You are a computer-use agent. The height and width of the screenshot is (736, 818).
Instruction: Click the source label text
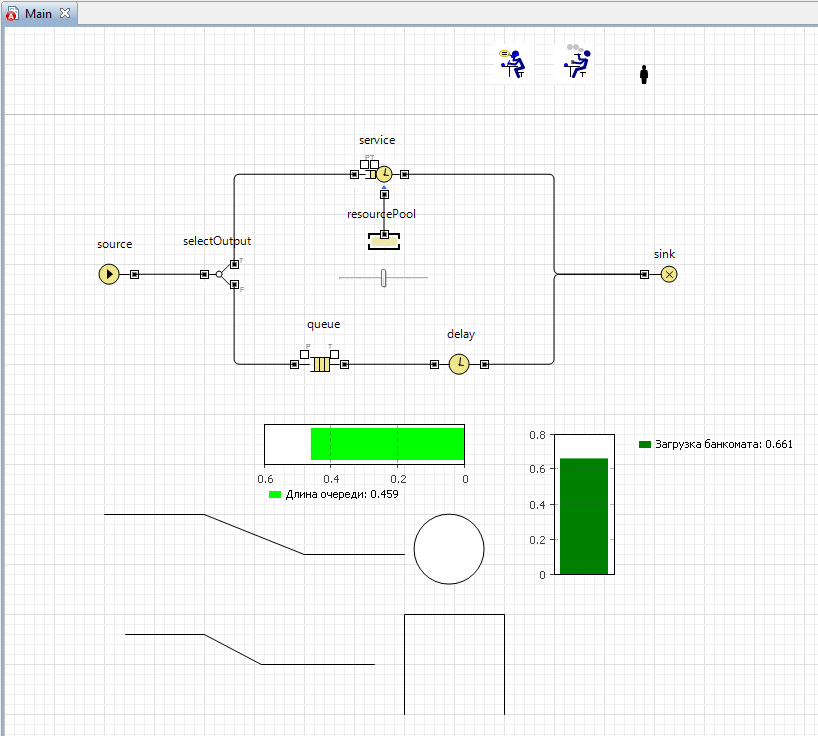[x=115, y=244]
